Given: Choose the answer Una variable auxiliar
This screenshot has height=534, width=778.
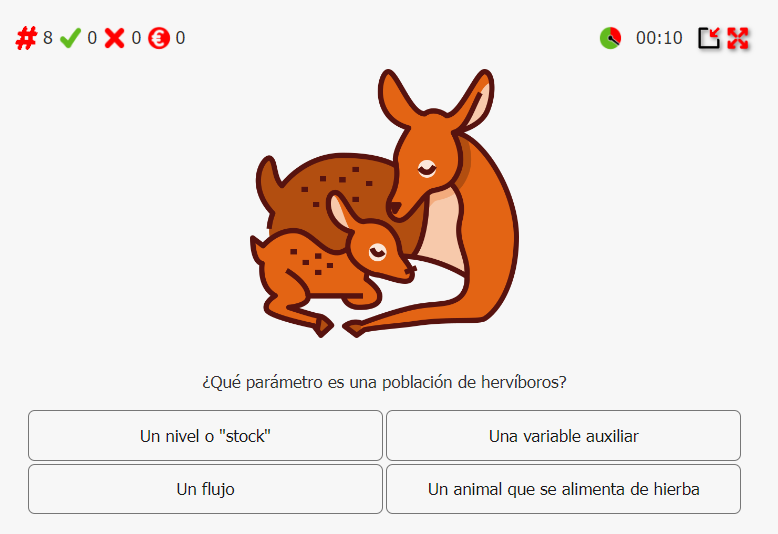Looking at the screenshot, I should tap(563, 436).
